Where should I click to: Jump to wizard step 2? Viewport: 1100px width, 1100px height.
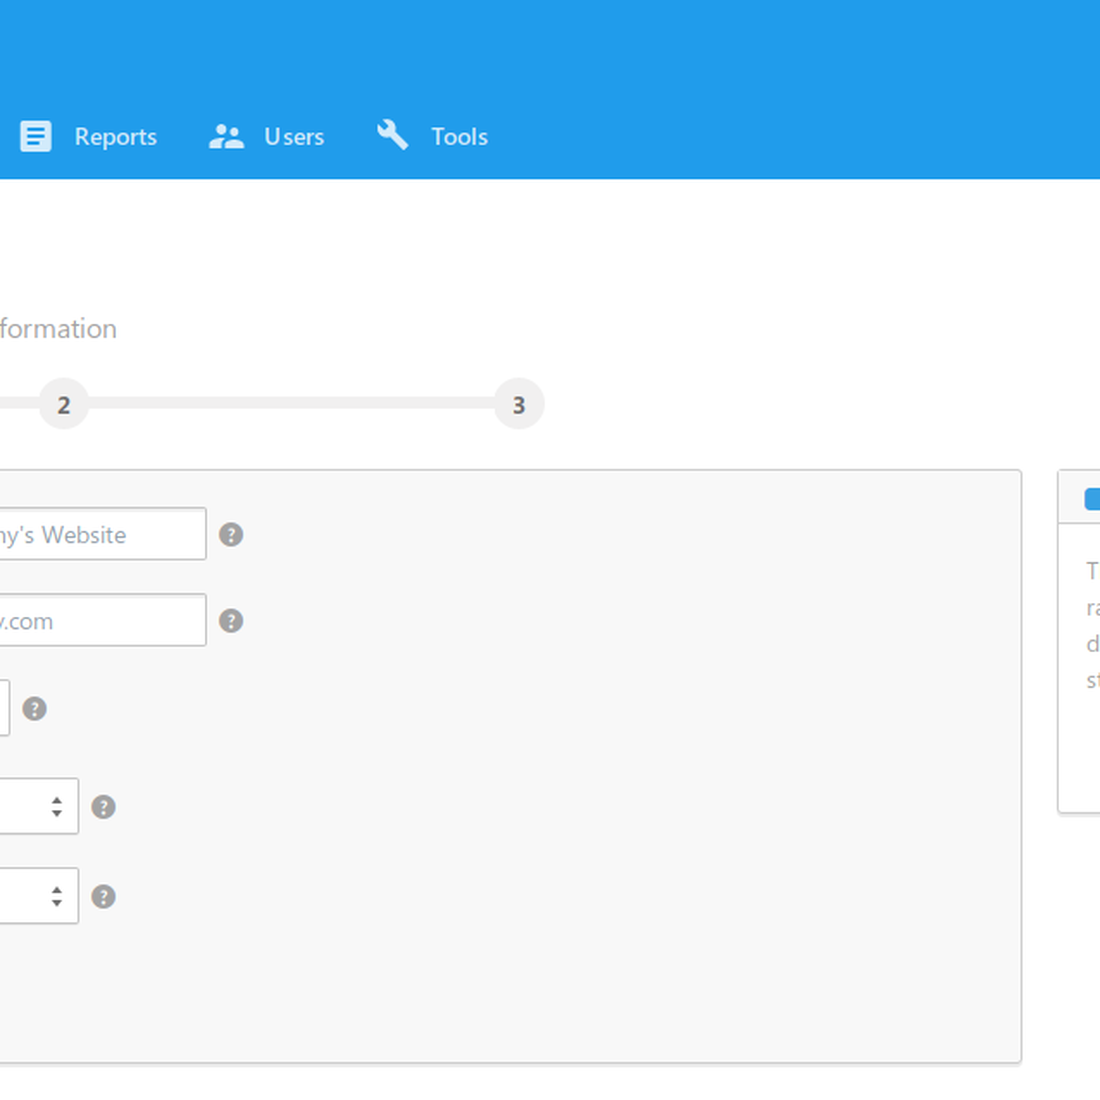point(64,404)
